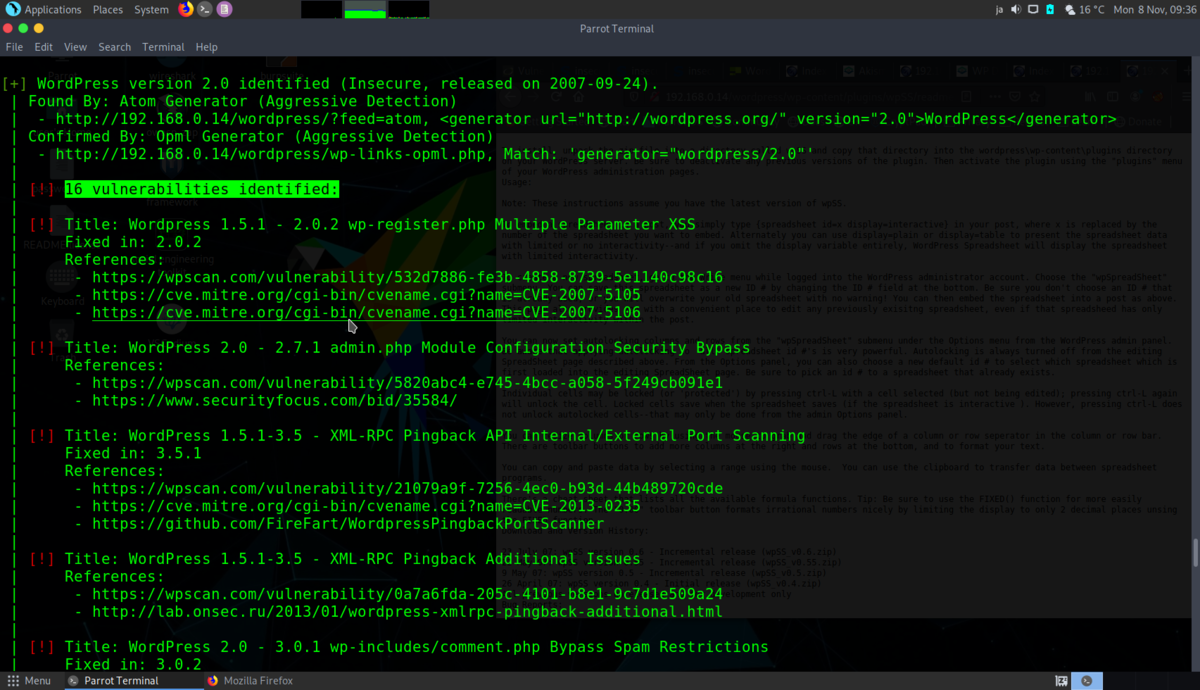Open the FireFart WordpressPingbackPortScanner GitHub link
Viewport: 1200px width, 690px height.
click(x=348, y=524)
